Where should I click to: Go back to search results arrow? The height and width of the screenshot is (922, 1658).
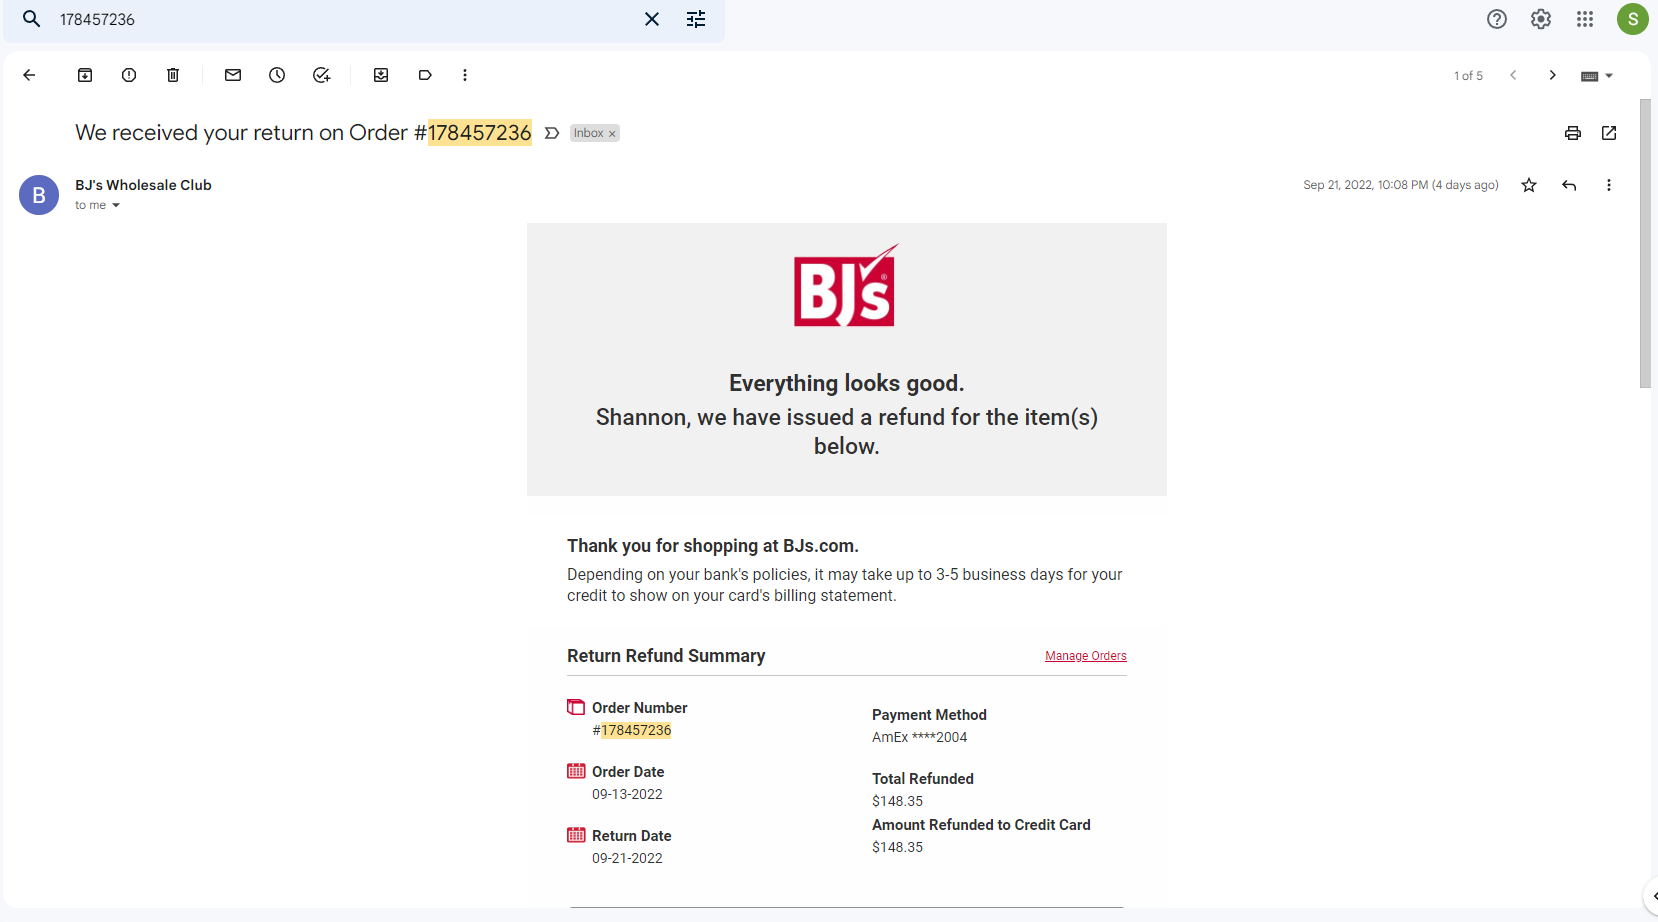[29, 75]
